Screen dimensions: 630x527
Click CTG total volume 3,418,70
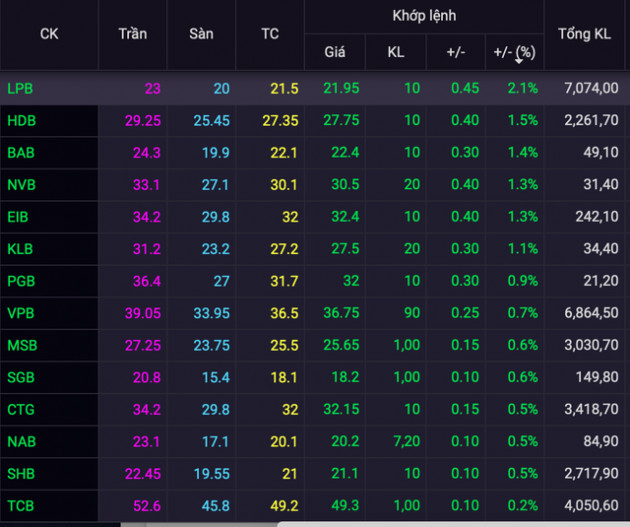[x=591, y=409]
